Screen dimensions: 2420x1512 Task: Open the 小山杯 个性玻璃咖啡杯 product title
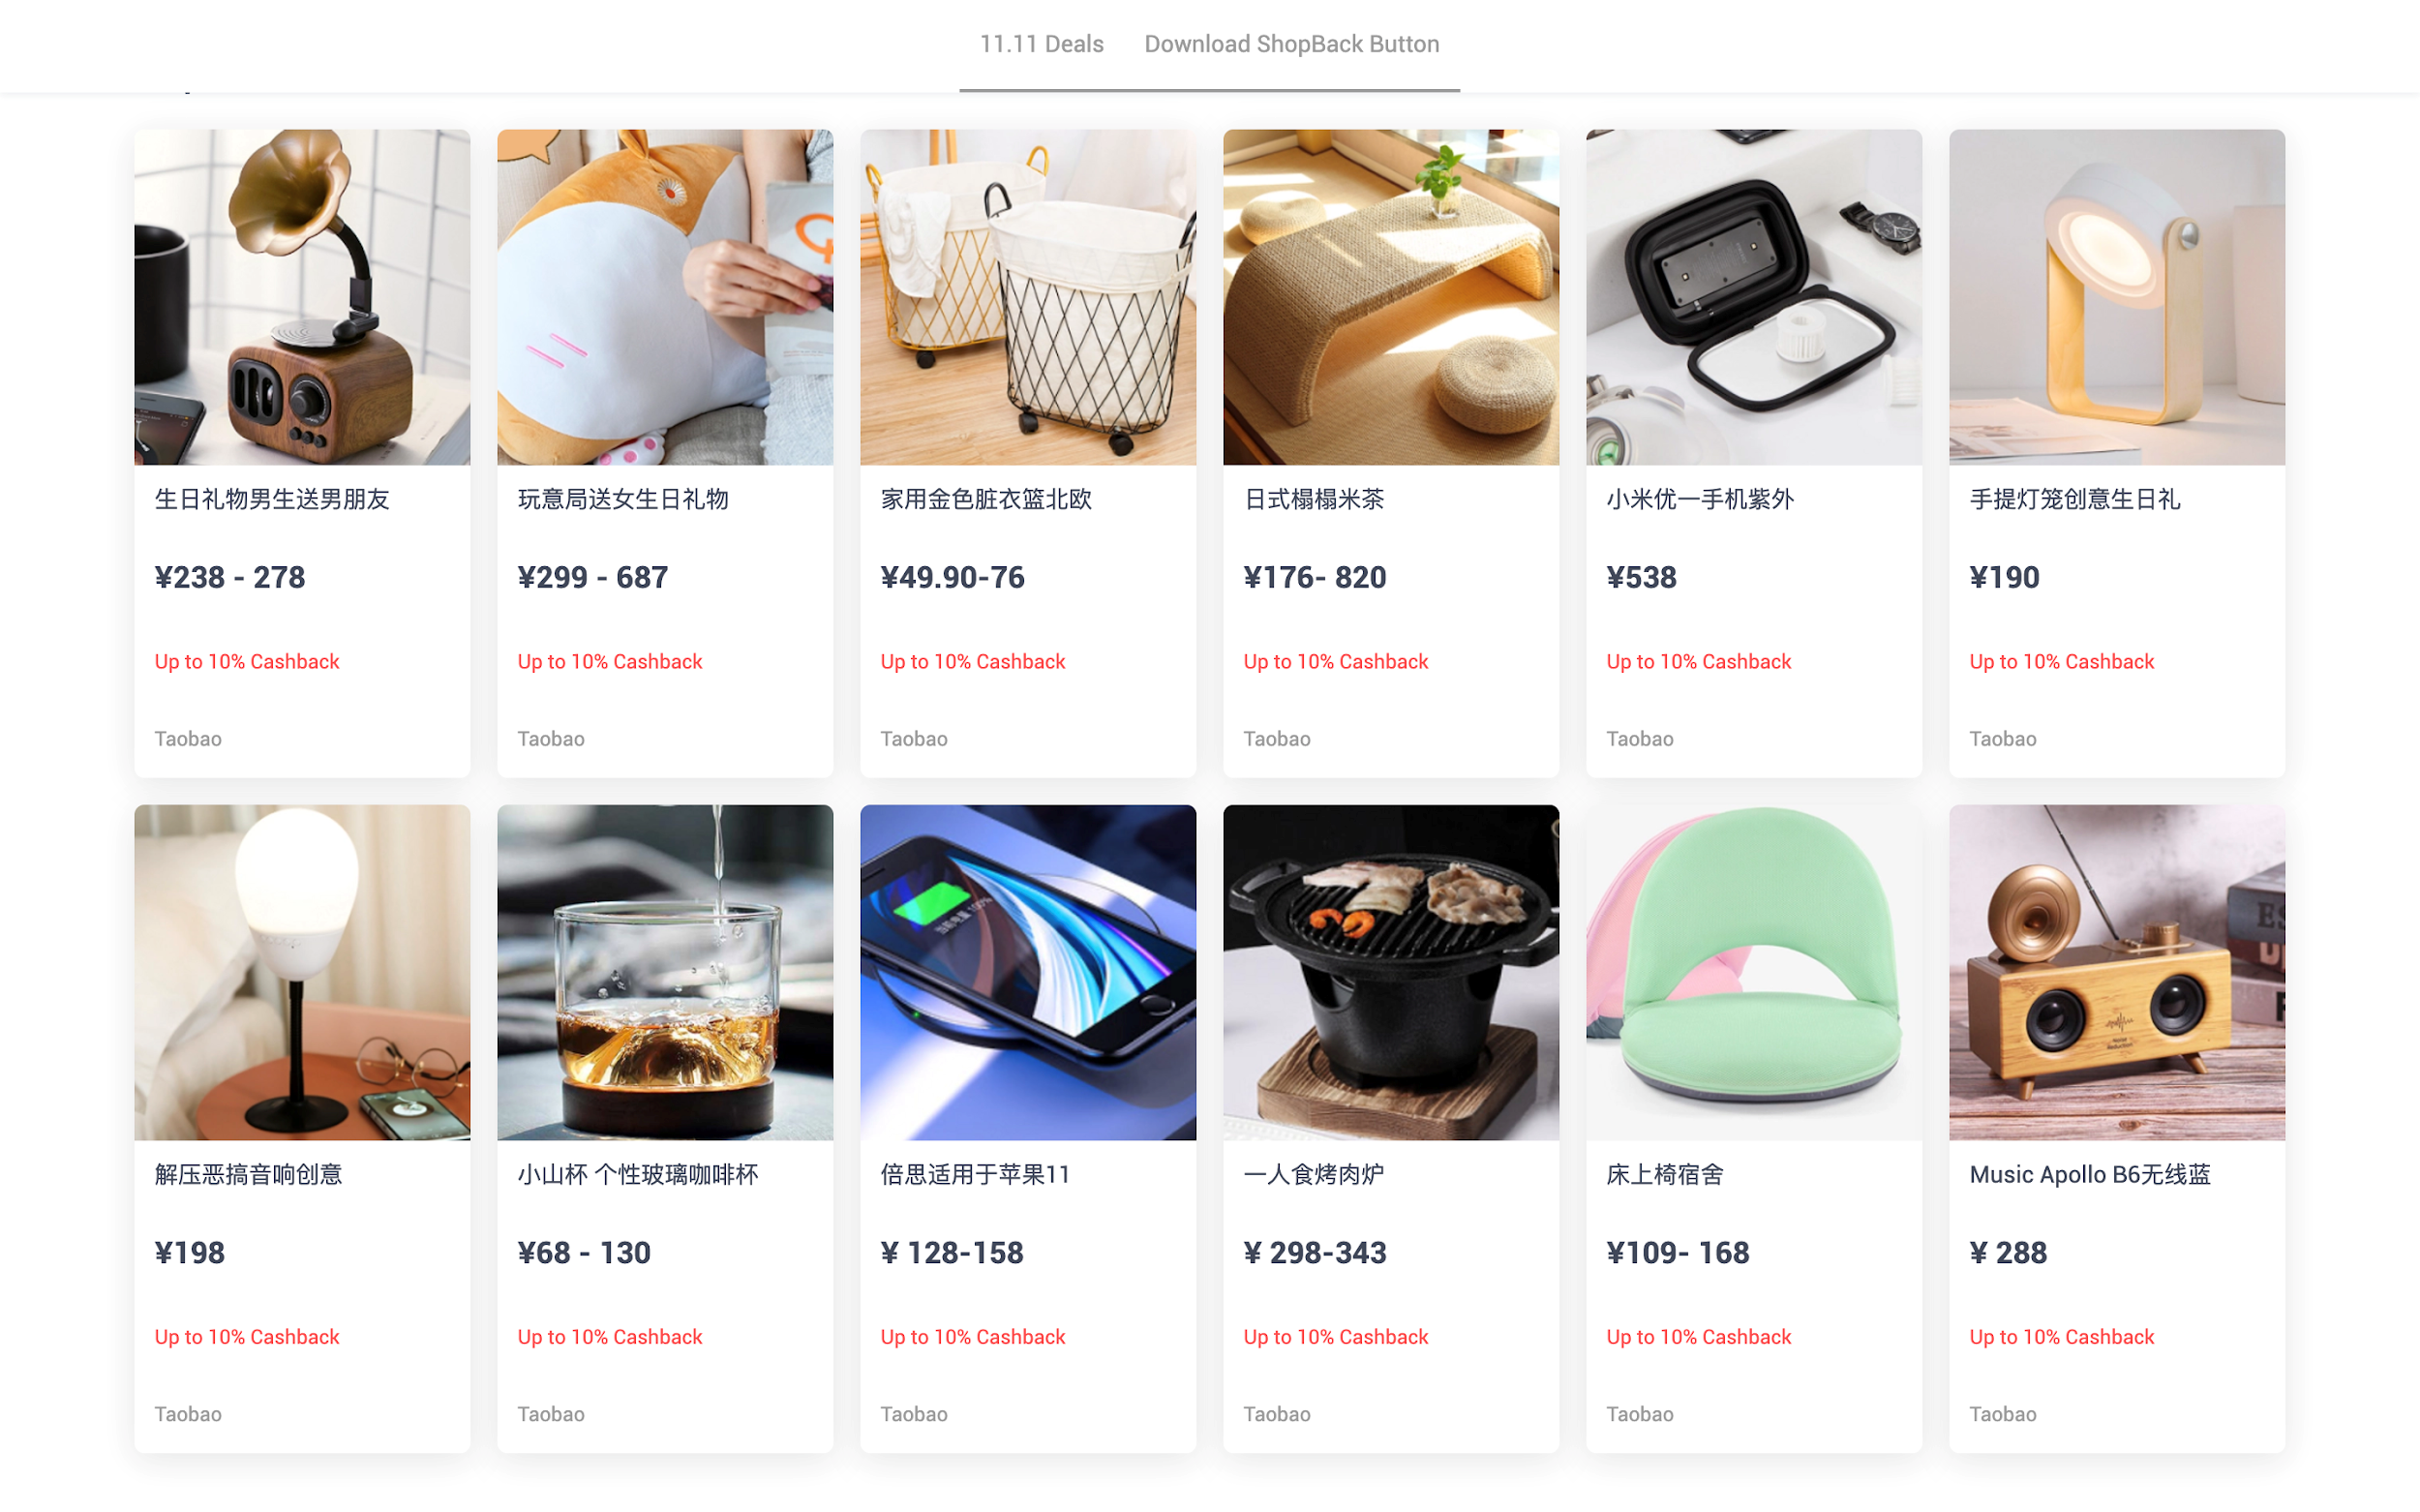(x=638, y=1174)
